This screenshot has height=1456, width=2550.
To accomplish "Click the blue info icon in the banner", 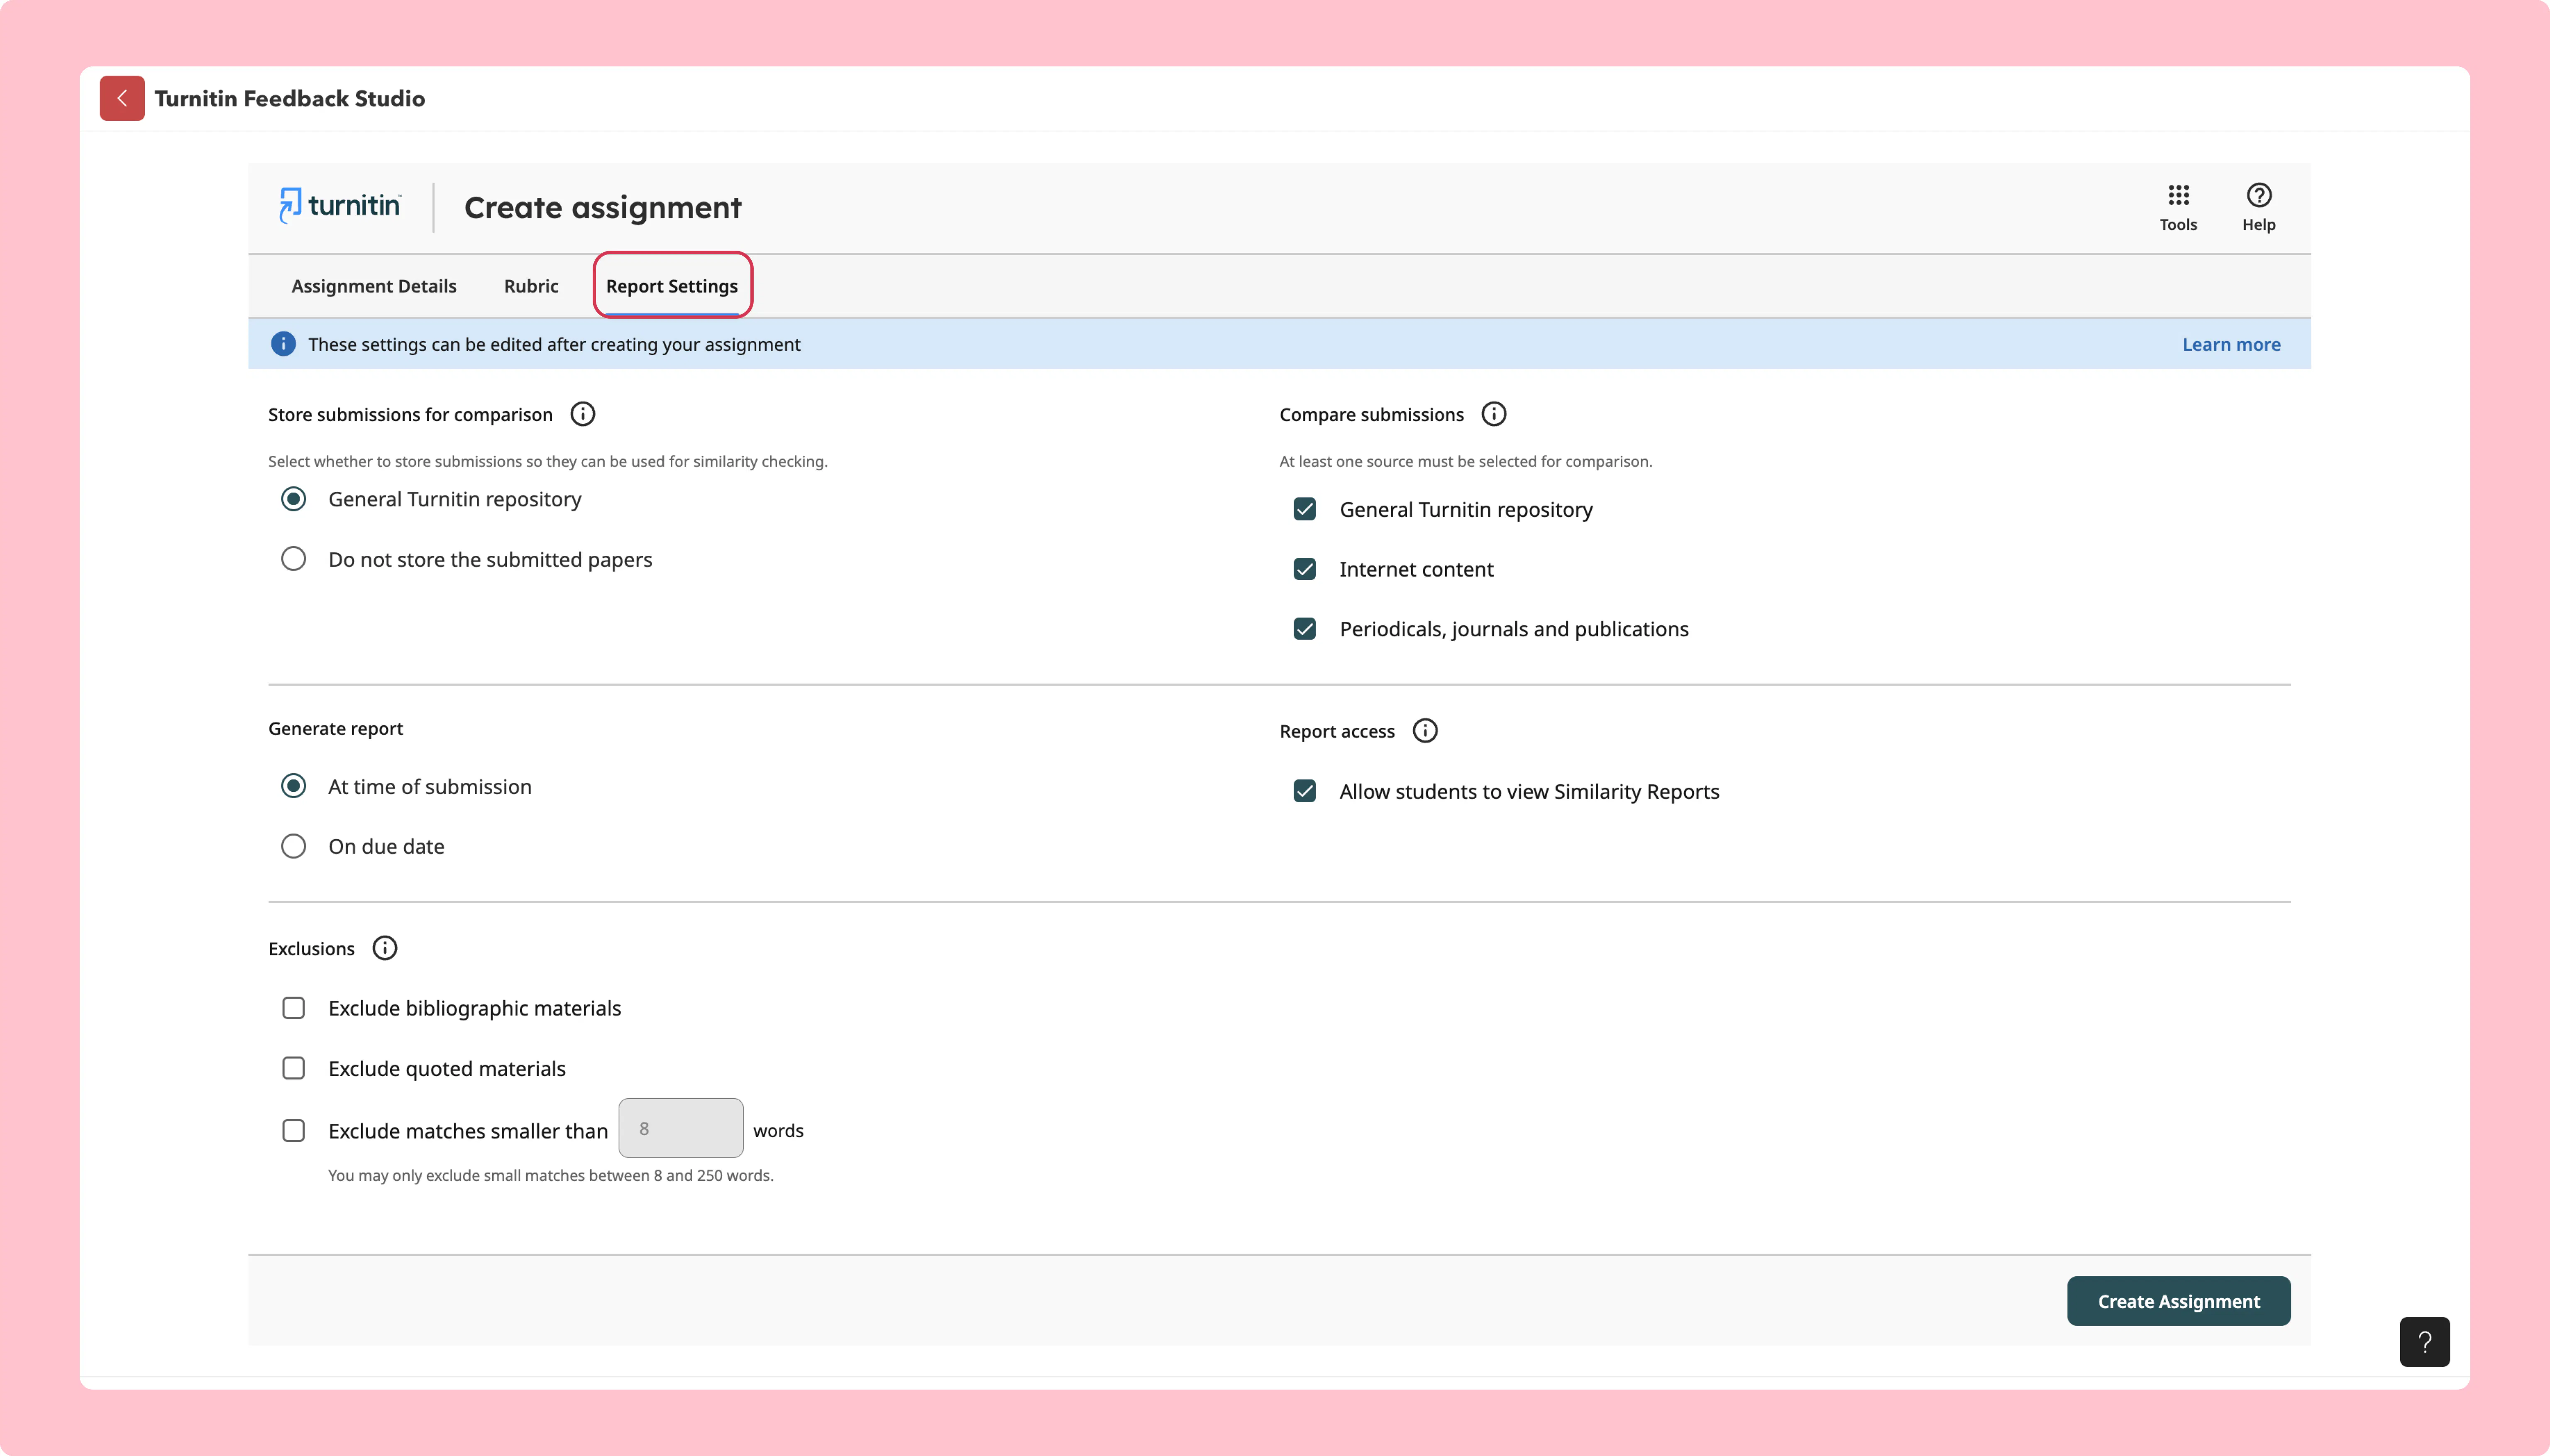I will 283,344.
